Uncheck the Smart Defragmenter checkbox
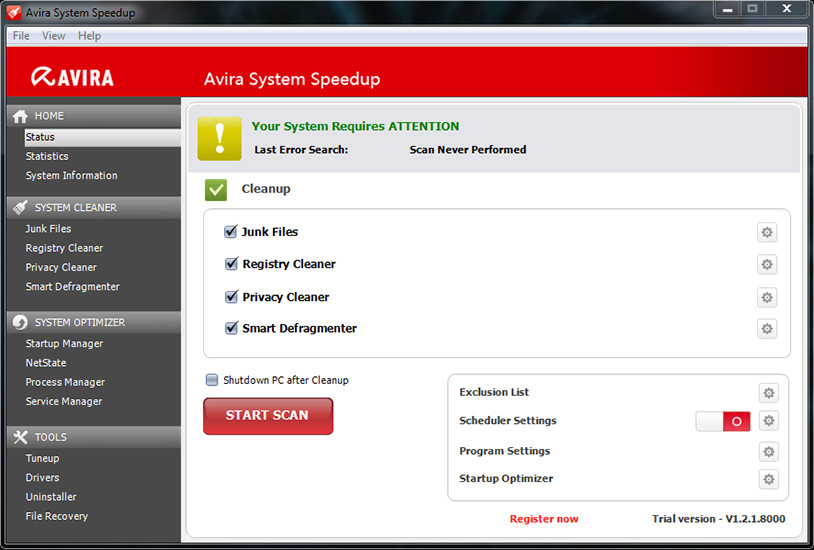Image resolution: width=814 pixels, height=550 pixels. tap(230, 328)
